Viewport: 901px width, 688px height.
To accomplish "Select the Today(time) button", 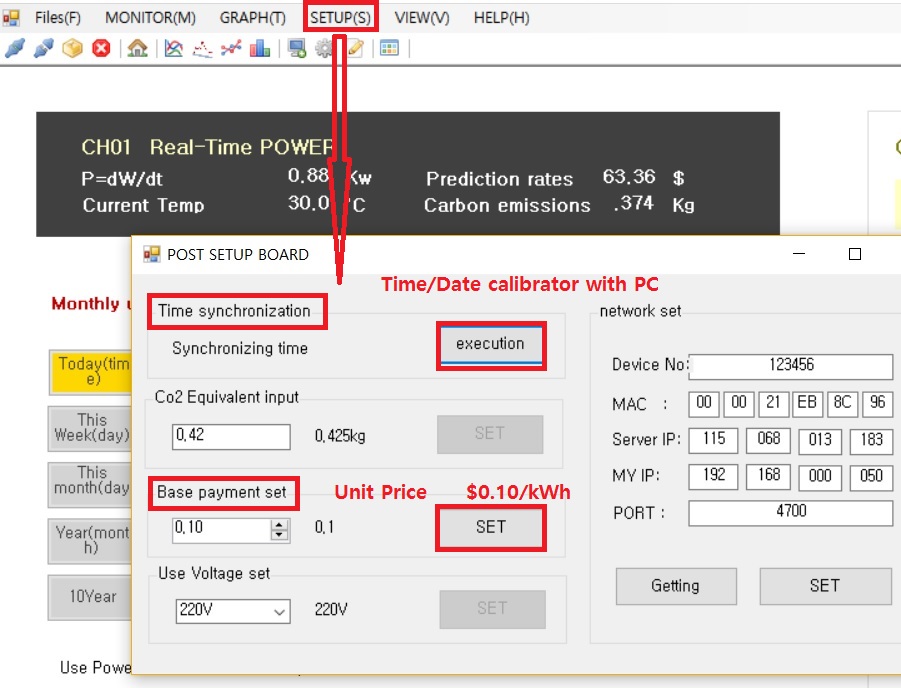I will click(x=91, y=372).
